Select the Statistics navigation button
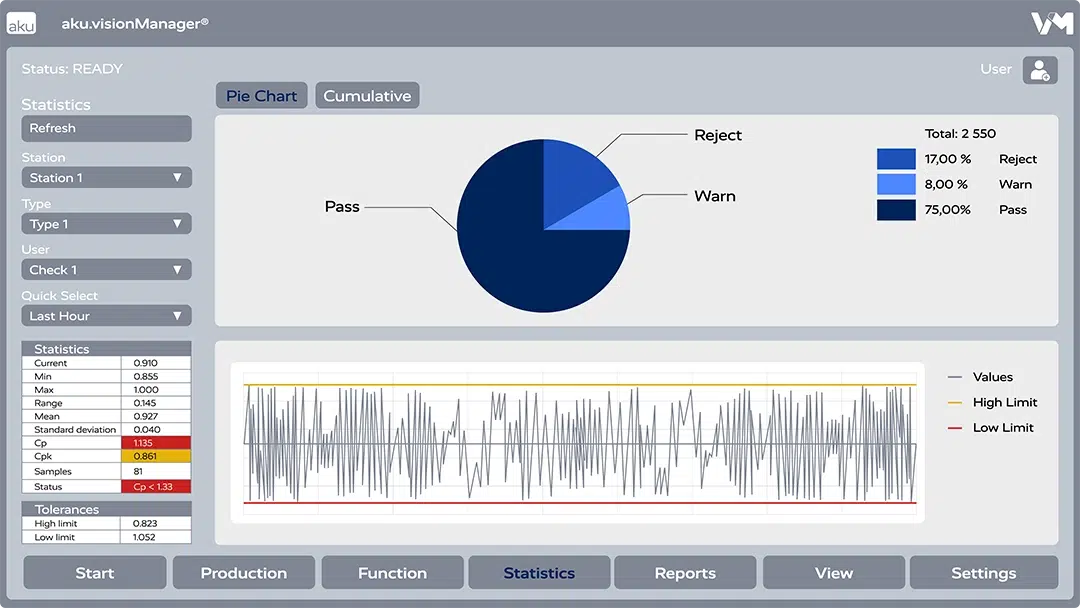The width and height of the screenshot is (1080, 608). [539, 573]
